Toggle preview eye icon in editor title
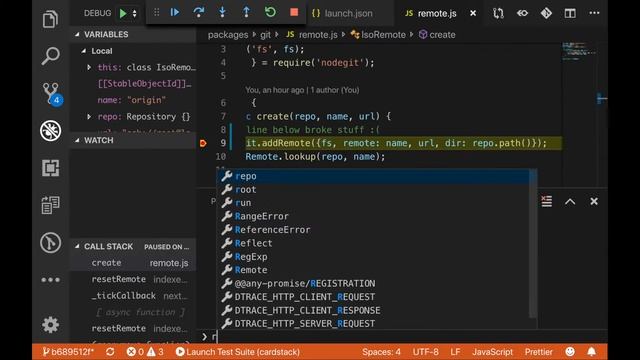 point(522,13)
